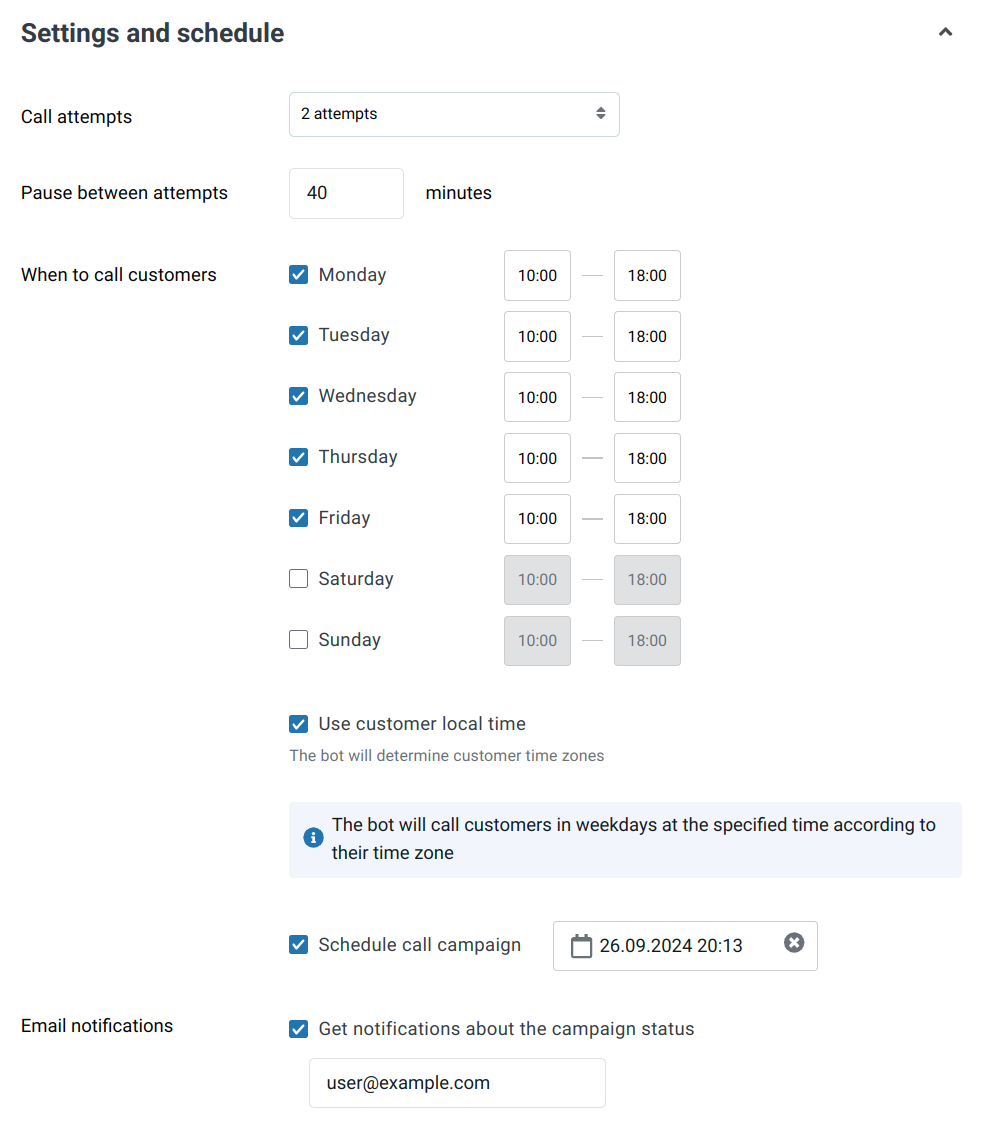
Task: Enable calls on Saturday
Action: 298,579
